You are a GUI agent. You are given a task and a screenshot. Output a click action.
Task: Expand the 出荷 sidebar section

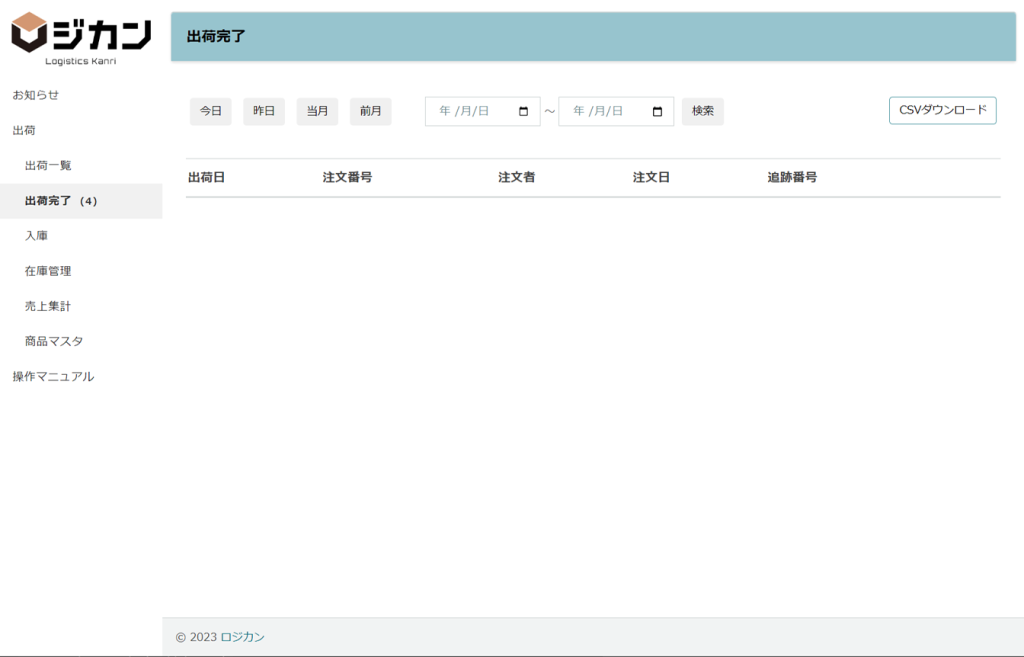coord(24,130)
